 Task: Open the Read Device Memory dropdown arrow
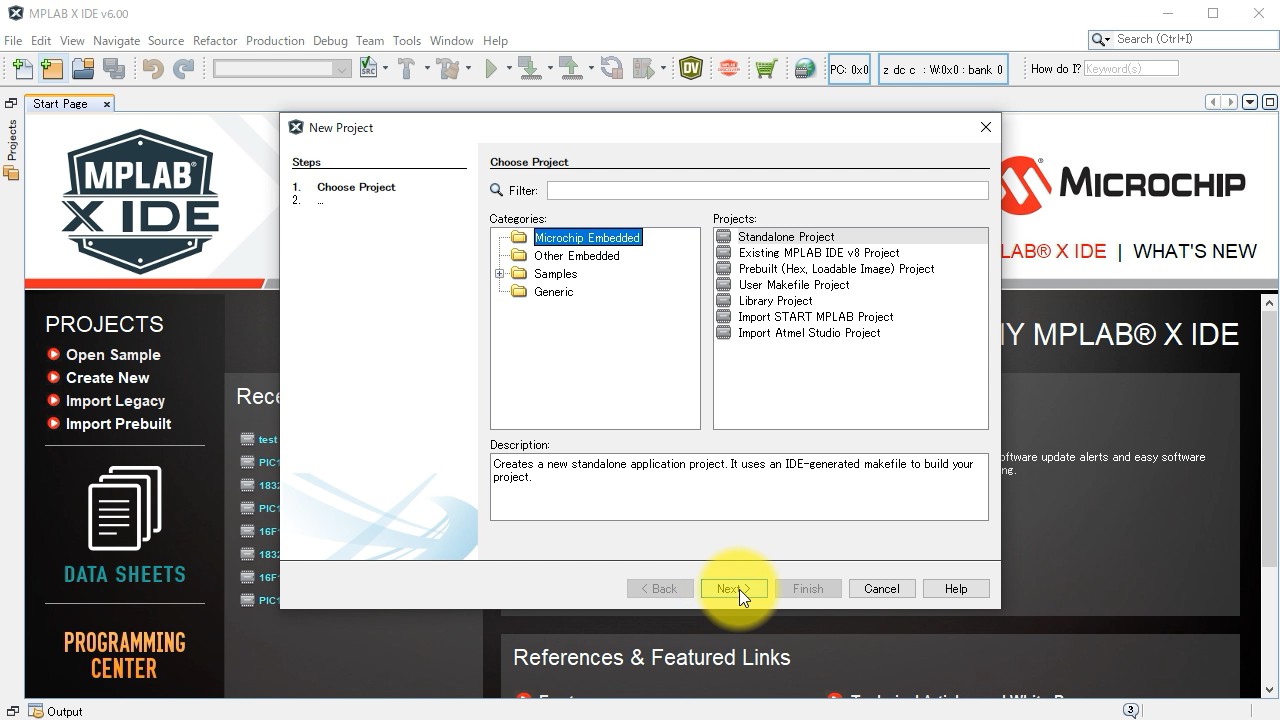point(591,68)
